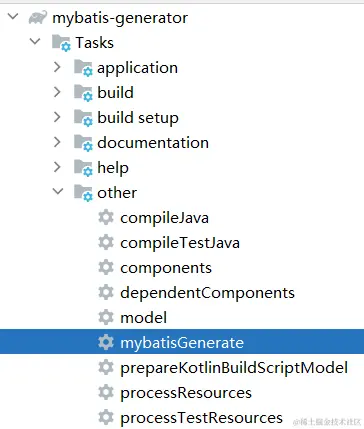Click the folder icon of the build setup group
Image resolution: width=364 pixels, height=429 pixels.
pyautogui.click(x=83, y=118)
